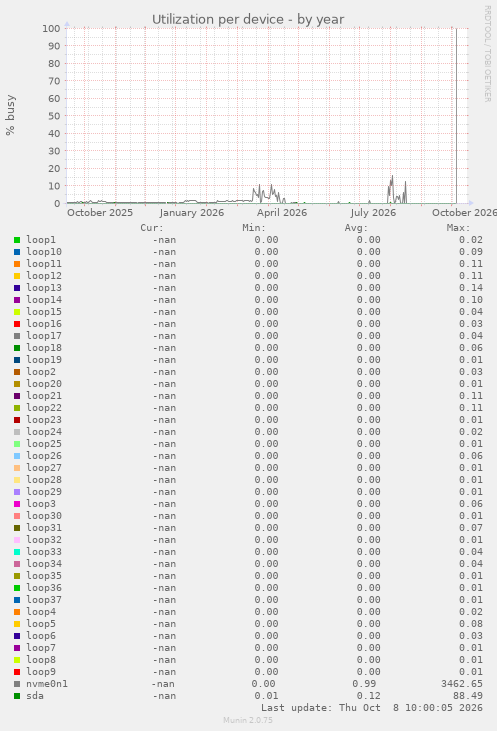
Task: Click the 'nvme0n1' legend label
Action: [47, 684]
